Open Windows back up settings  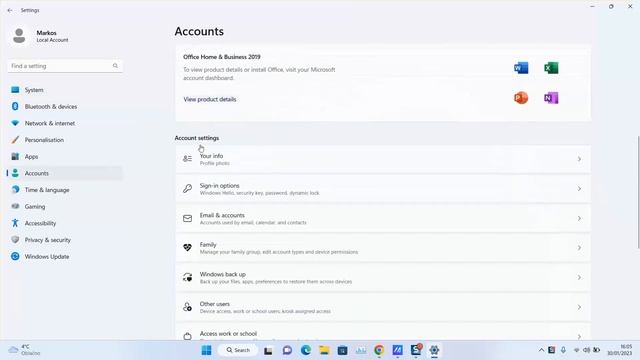coord(383,278)
